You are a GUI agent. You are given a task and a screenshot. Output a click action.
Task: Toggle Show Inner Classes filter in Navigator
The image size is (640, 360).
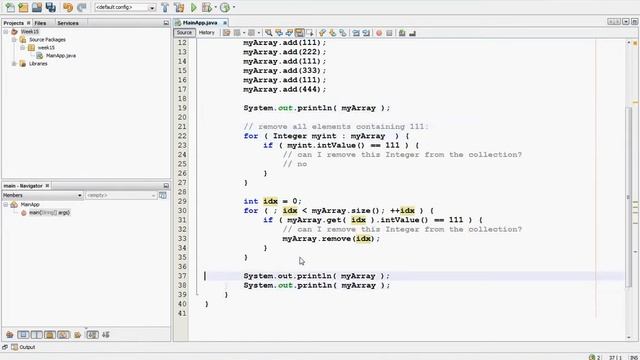point(63,335)
